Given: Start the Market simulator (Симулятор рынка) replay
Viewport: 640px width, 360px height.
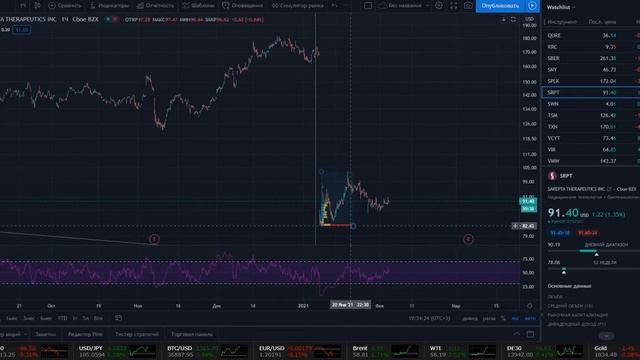Looking at the screenshot, I should pos(298,5).
